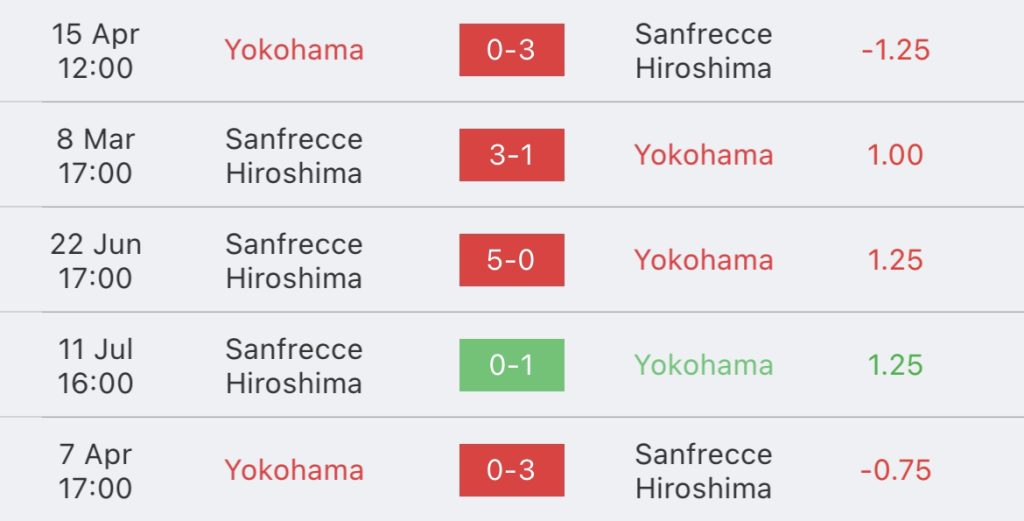
Task: Open Sanfrecce Hiroshima from the 15 Apr row
Action: 703,51
